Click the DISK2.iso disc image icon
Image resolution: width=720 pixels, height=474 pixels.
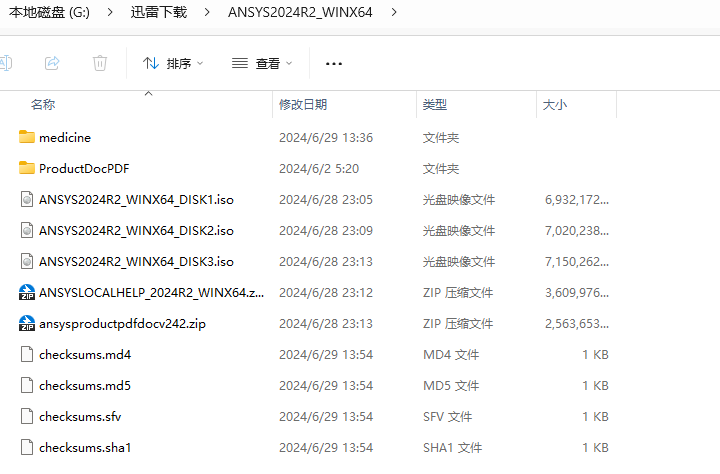pos(27,230)
